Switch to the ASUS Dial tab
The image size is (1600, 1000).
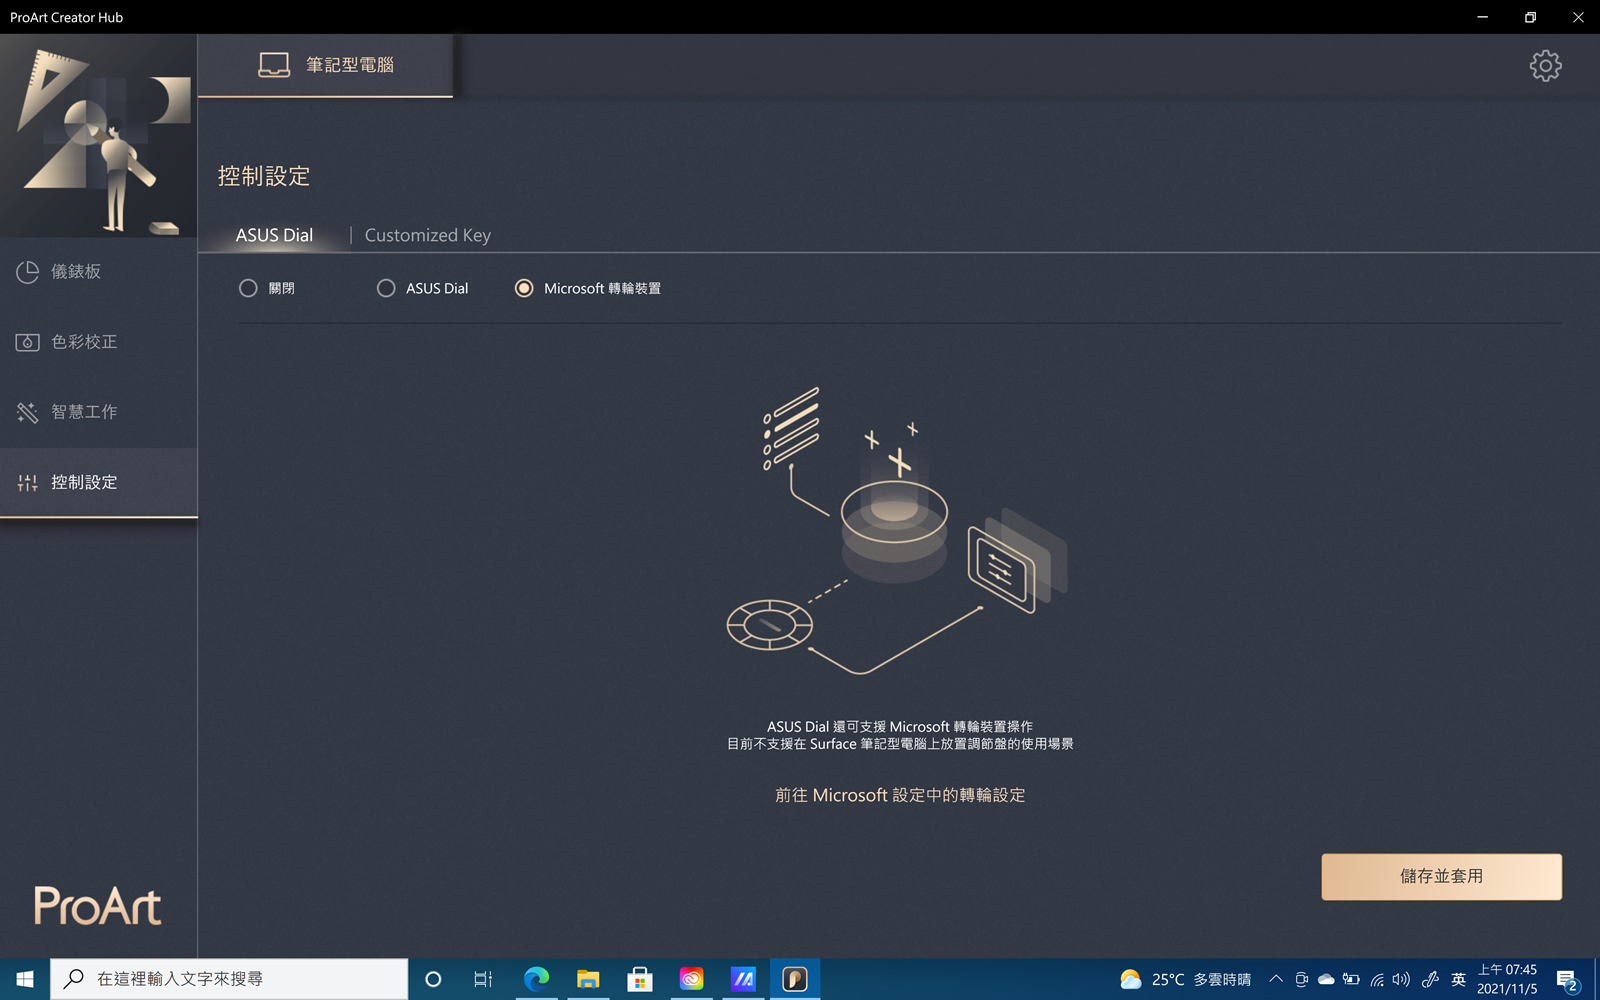(274, 235)
